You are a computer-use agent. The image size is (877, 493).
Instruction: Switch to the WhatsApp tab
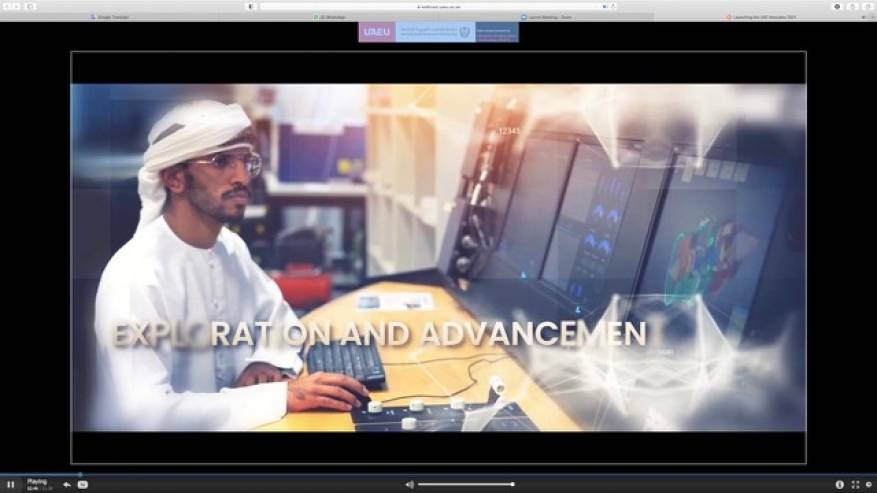pos(328,17)
